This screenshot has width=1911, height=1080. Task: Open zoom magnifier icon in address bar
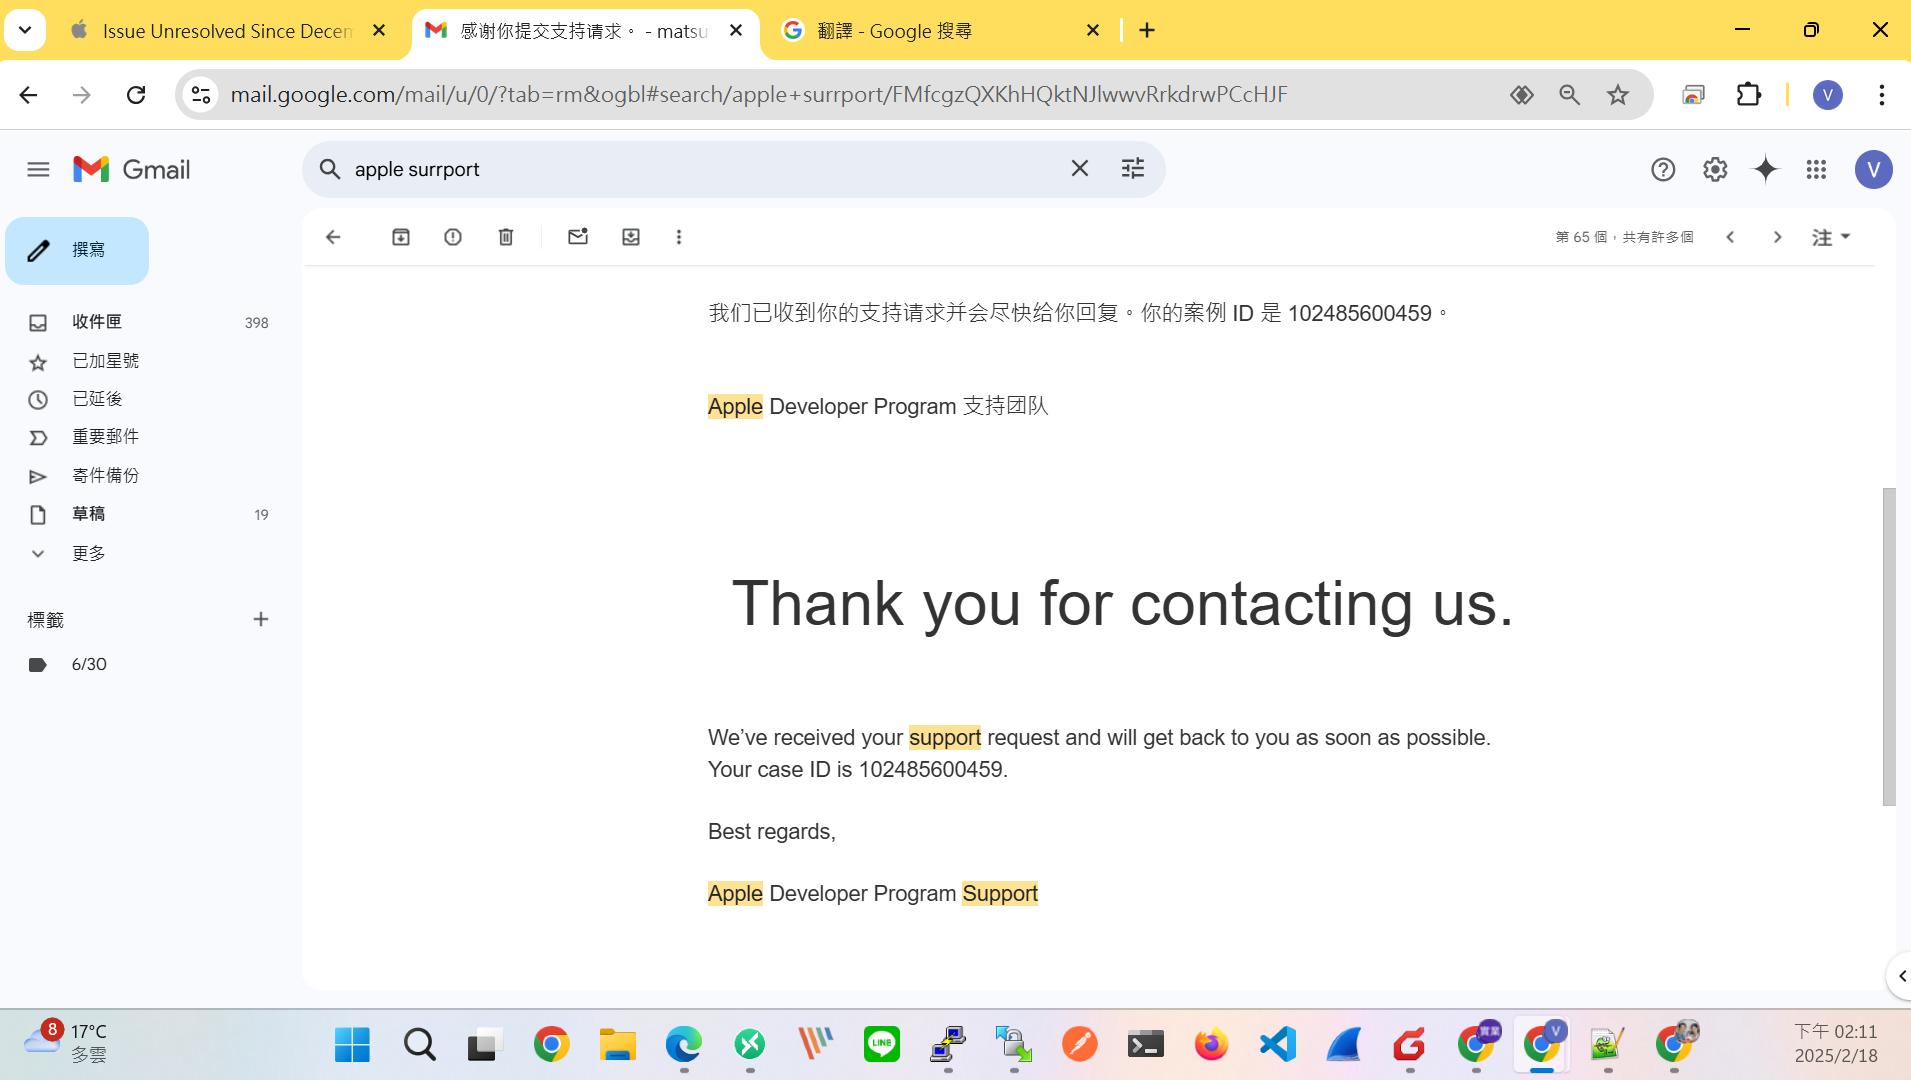tap(1569, 95)
